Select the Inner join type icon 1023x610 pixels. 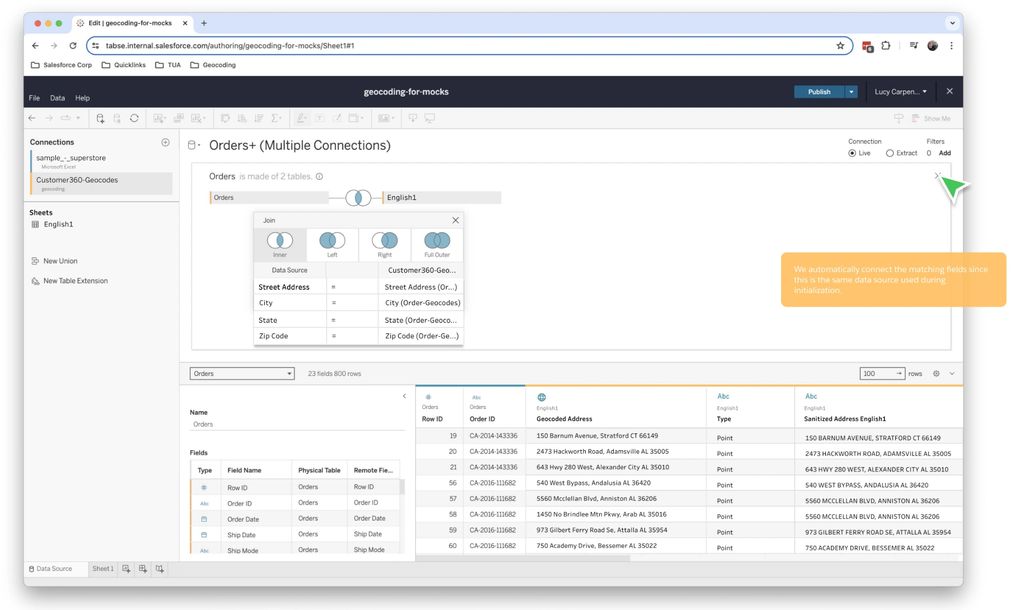tap(280, 241)
